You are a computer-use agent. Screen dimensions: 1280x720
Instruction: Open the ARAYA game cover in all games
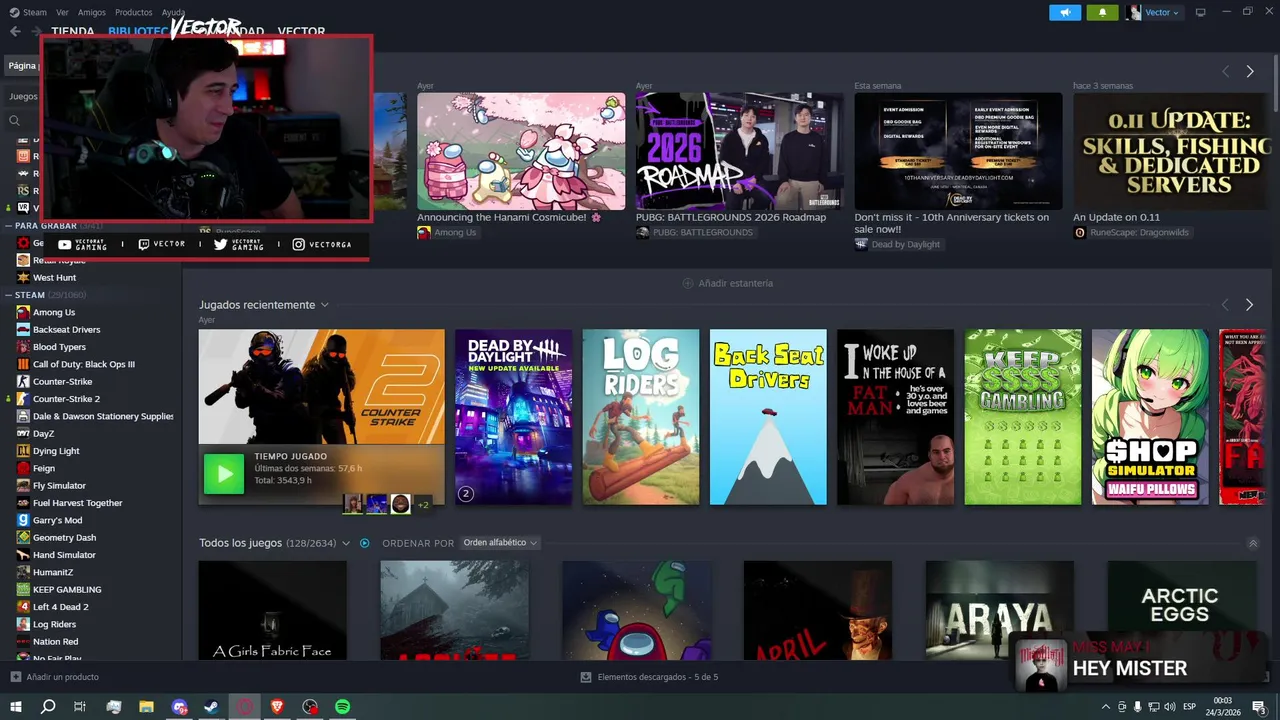pyautogui.click(x=1000, y=610)
